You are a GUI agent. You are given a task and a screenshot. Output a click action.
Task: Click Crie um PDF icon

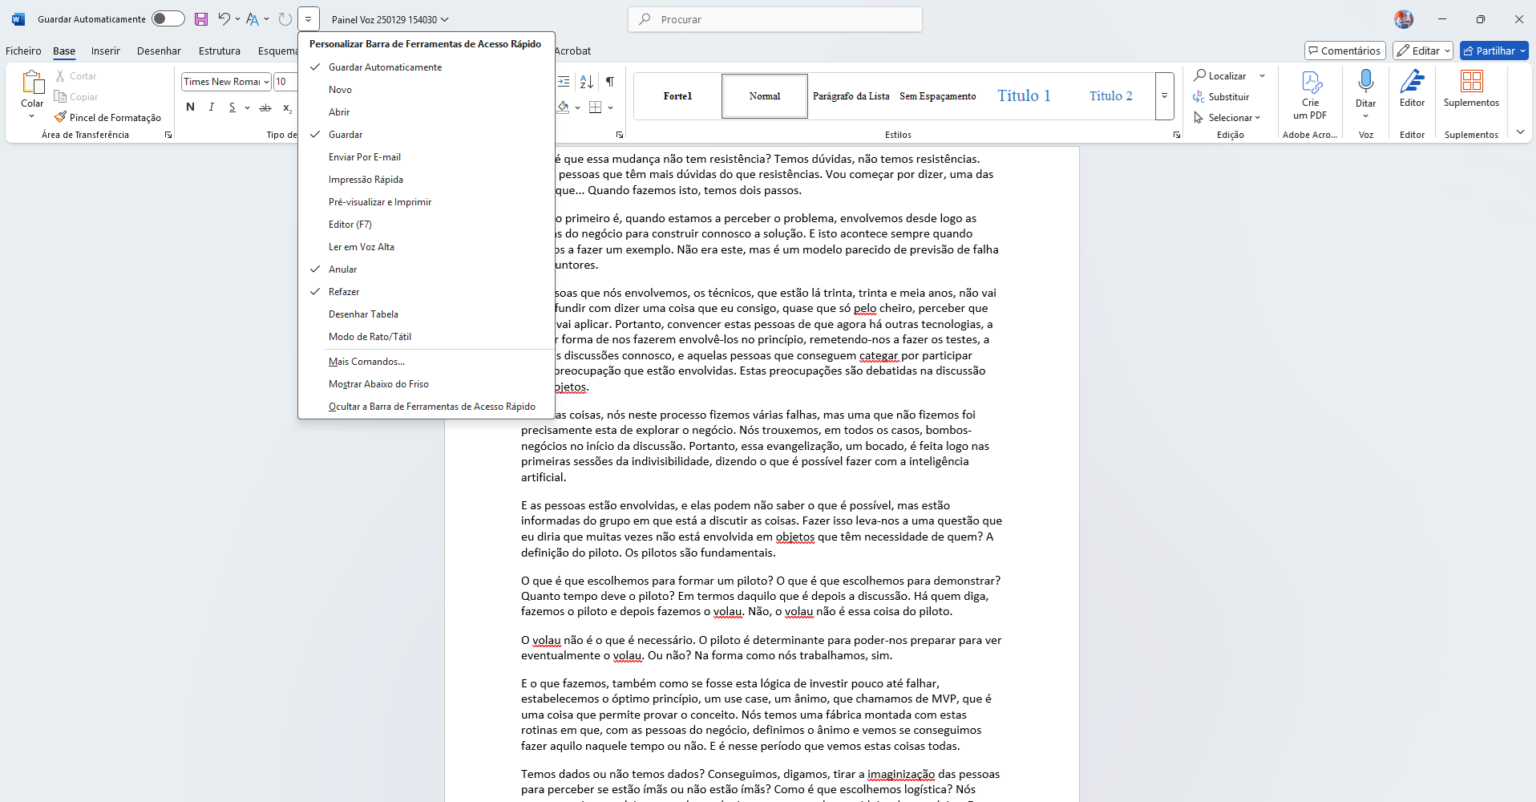click(1310, 81)
